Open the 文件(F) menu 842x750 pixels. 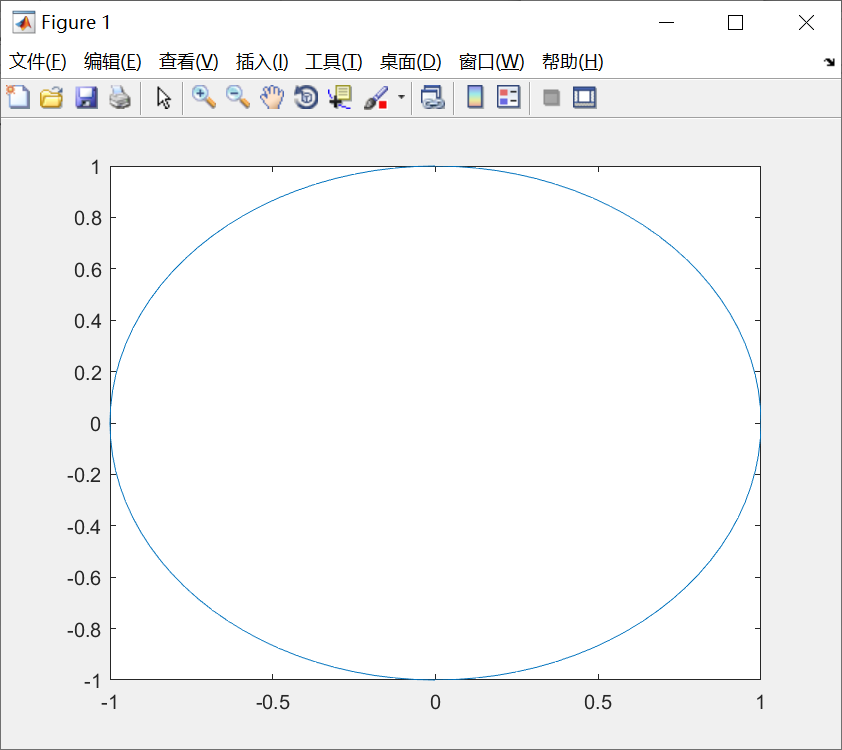[38, 62]
